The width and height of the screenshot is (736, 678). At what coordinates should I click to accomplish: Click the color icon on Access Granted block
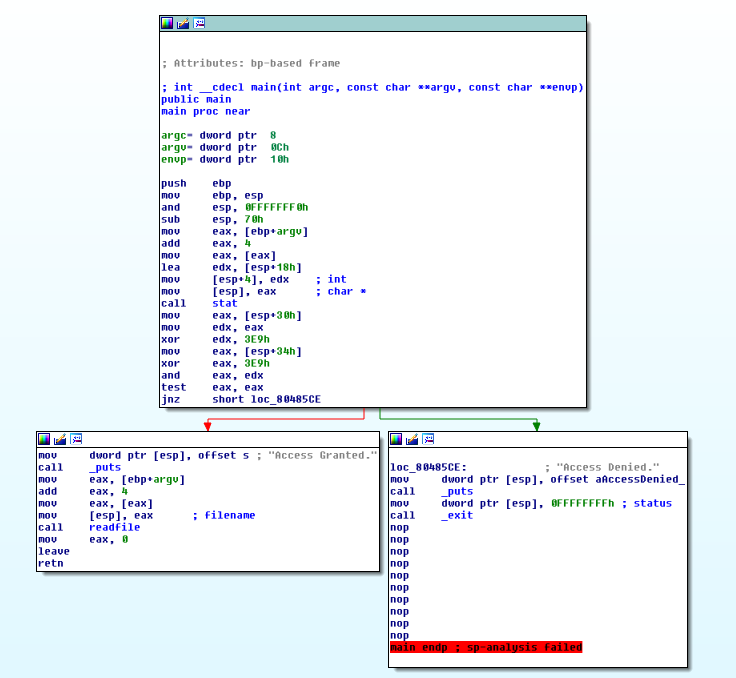point(44,439)
